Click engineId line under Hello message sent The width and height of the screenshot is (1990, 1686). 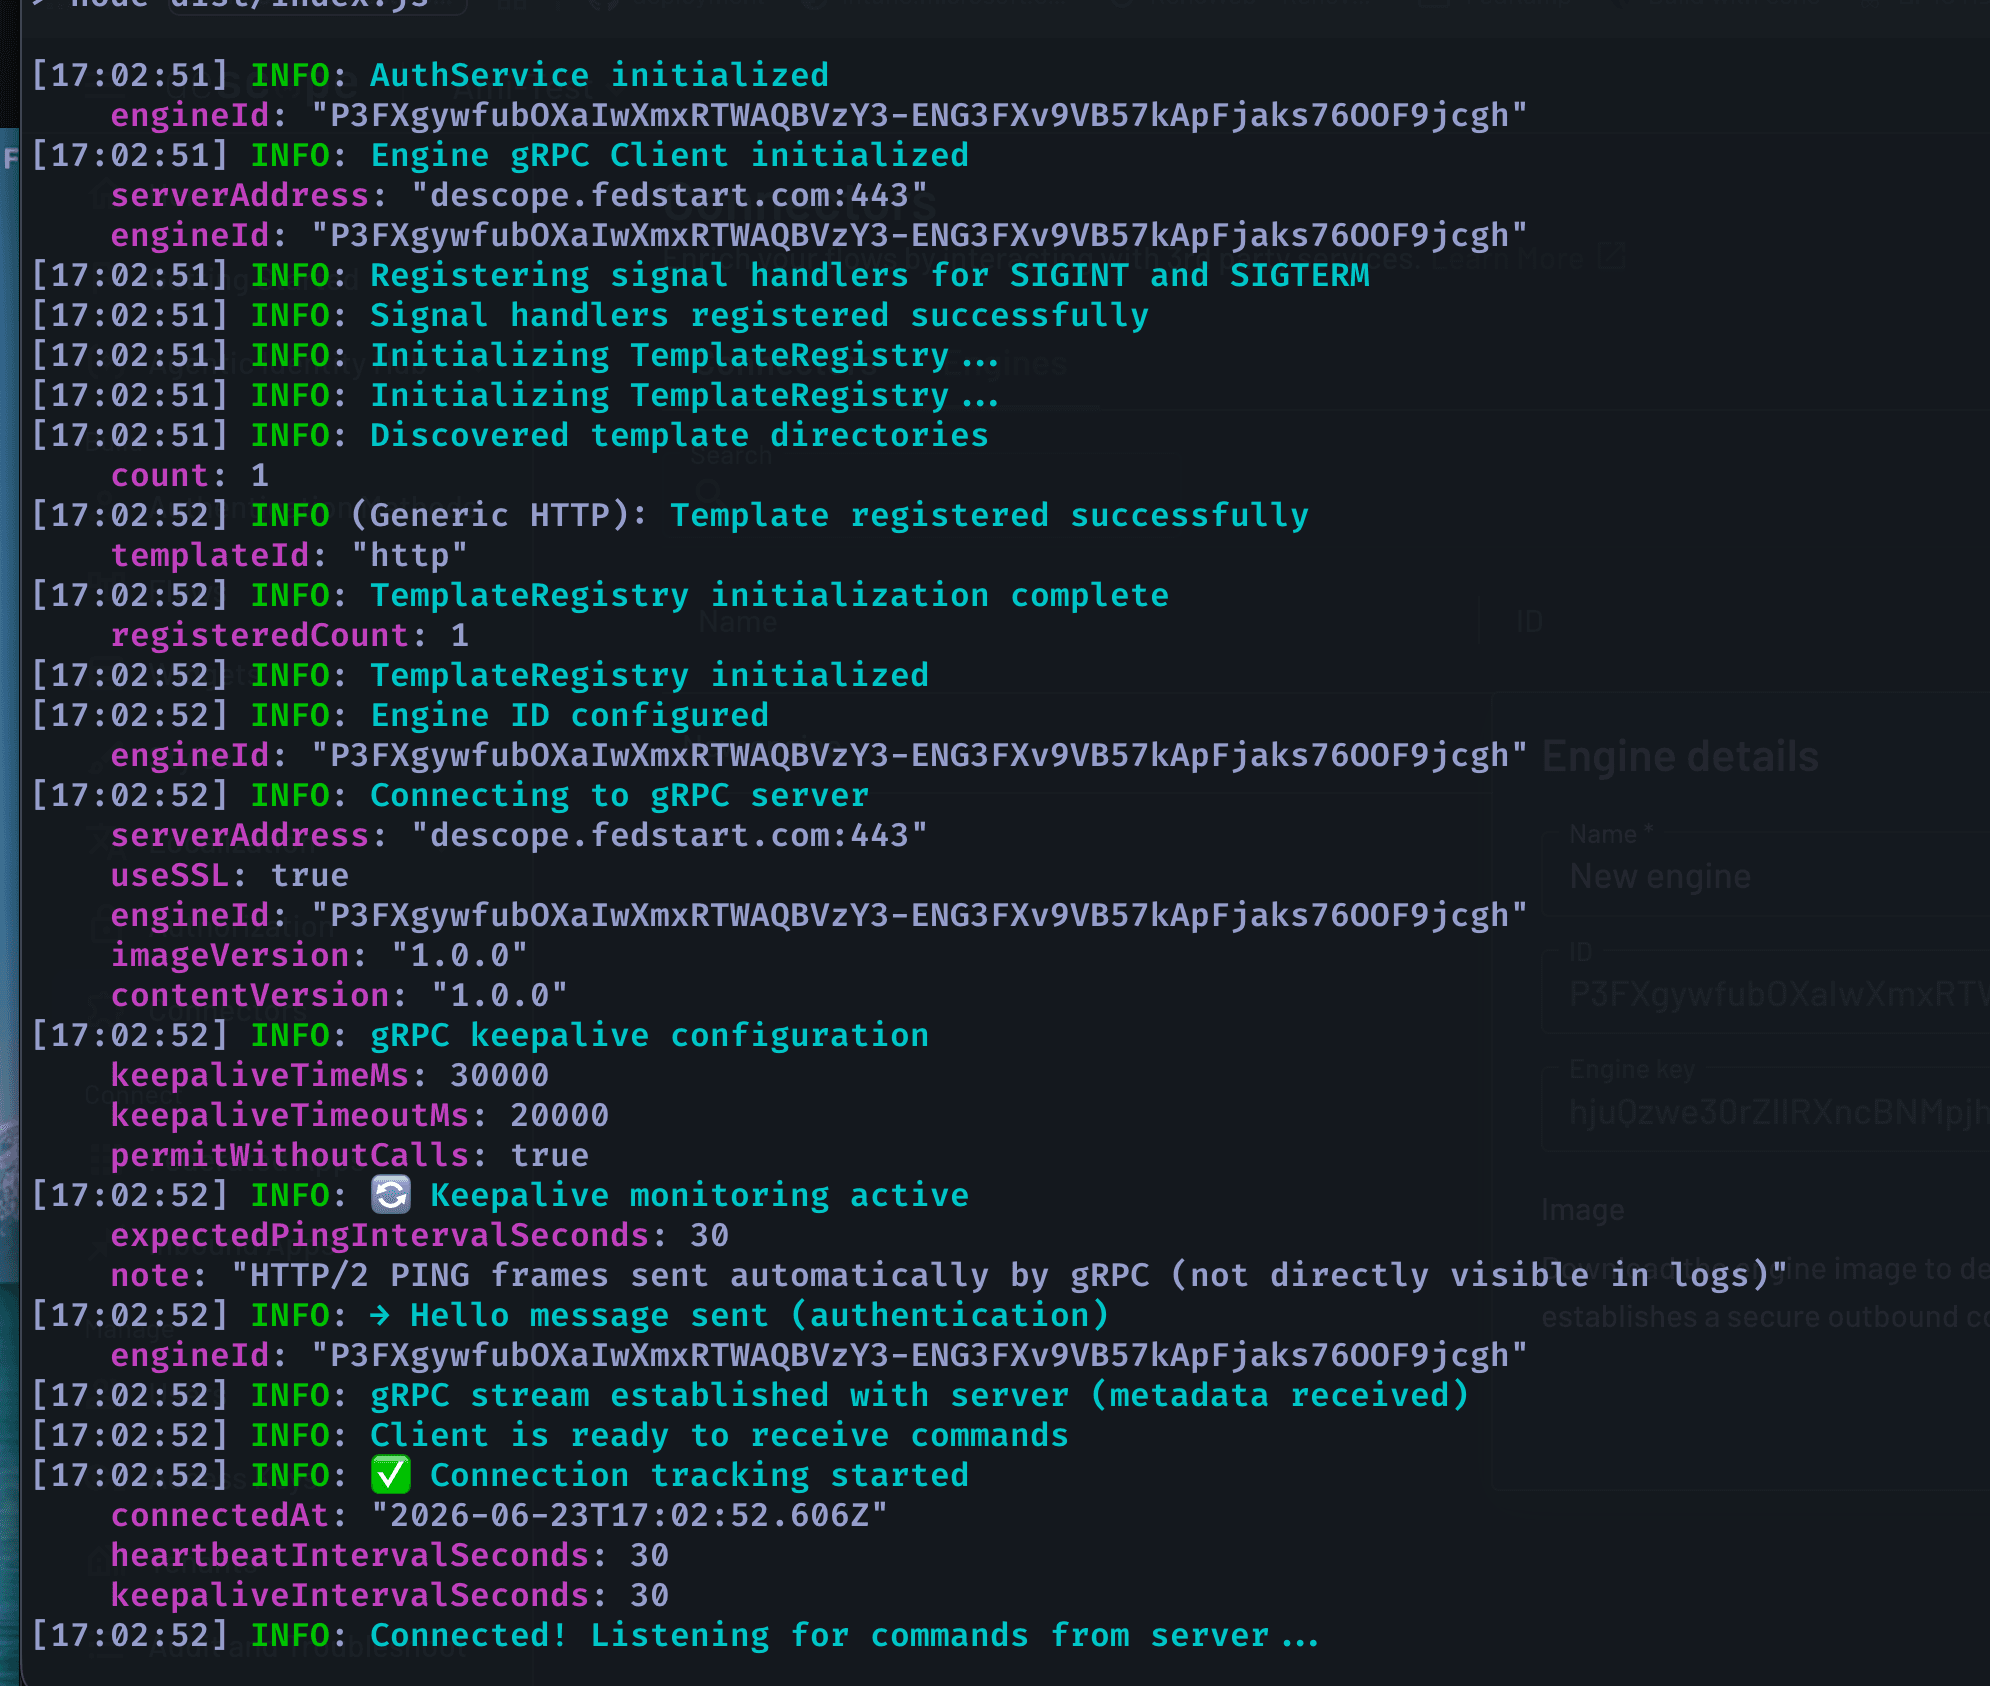(819, 1355)
